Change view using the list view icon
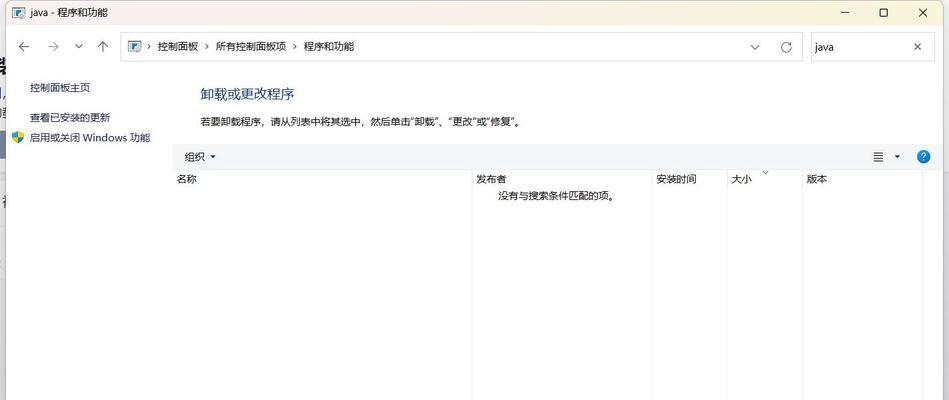This screenshot has width=949, height=400. [878, 157]
